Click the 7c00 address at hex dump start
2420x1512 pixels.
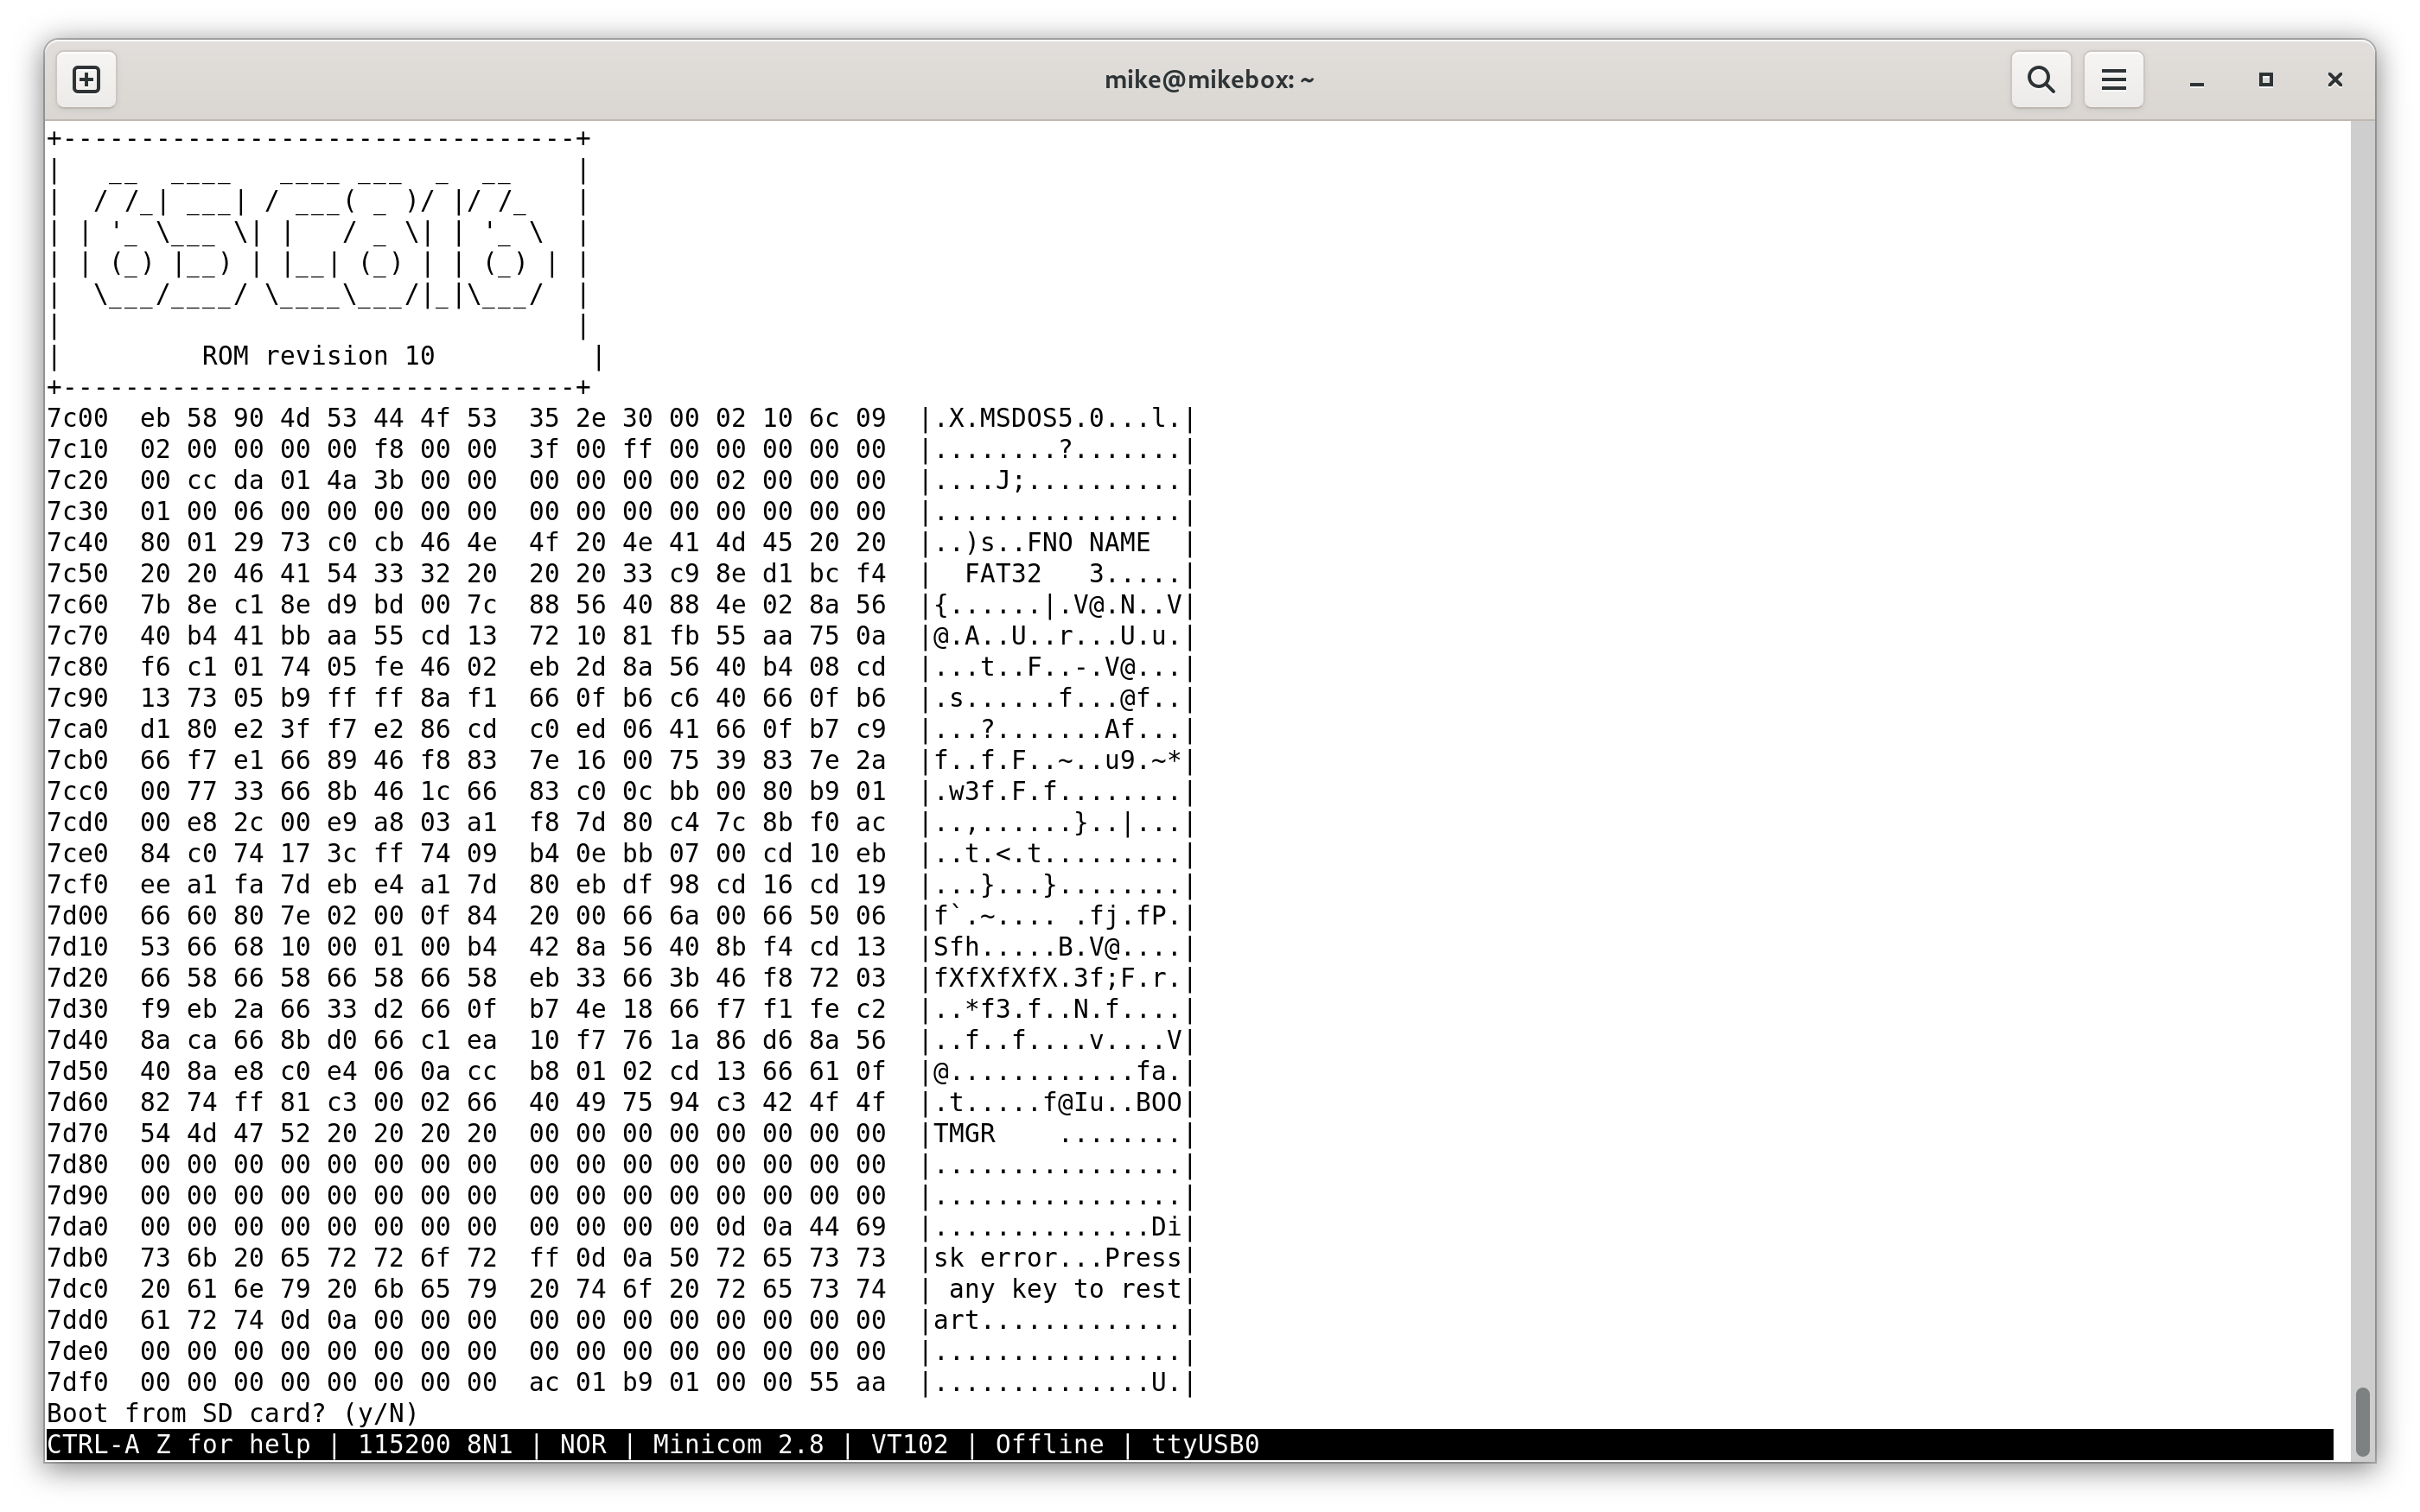coord(78,418)
